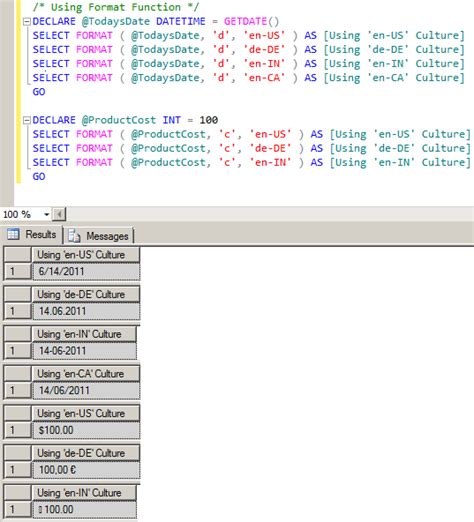The image size is (474, 522).
Task: Click the first GO statement
Action: point(39,92)
